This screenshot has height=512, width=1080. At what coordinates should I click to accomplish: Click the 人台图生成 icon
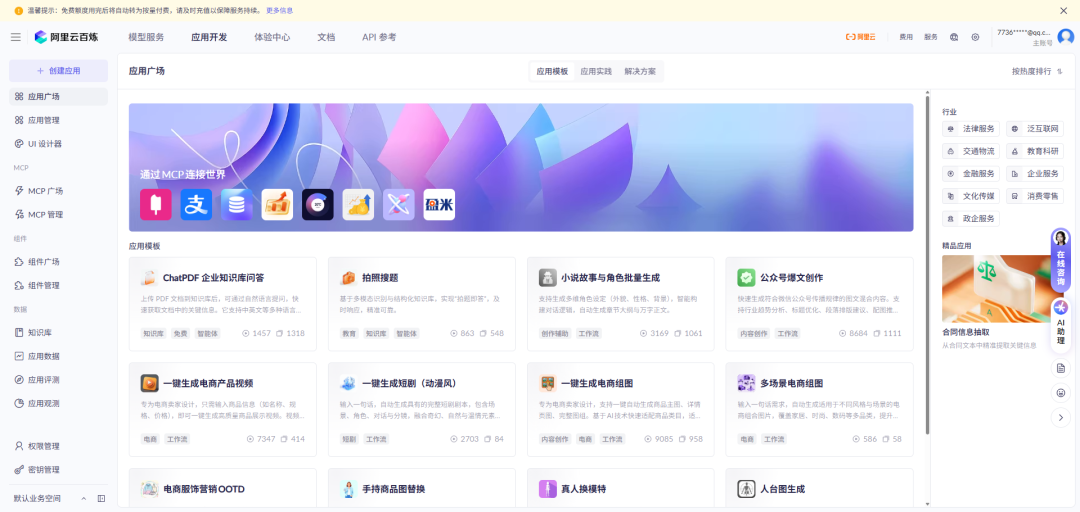(746, 489)
